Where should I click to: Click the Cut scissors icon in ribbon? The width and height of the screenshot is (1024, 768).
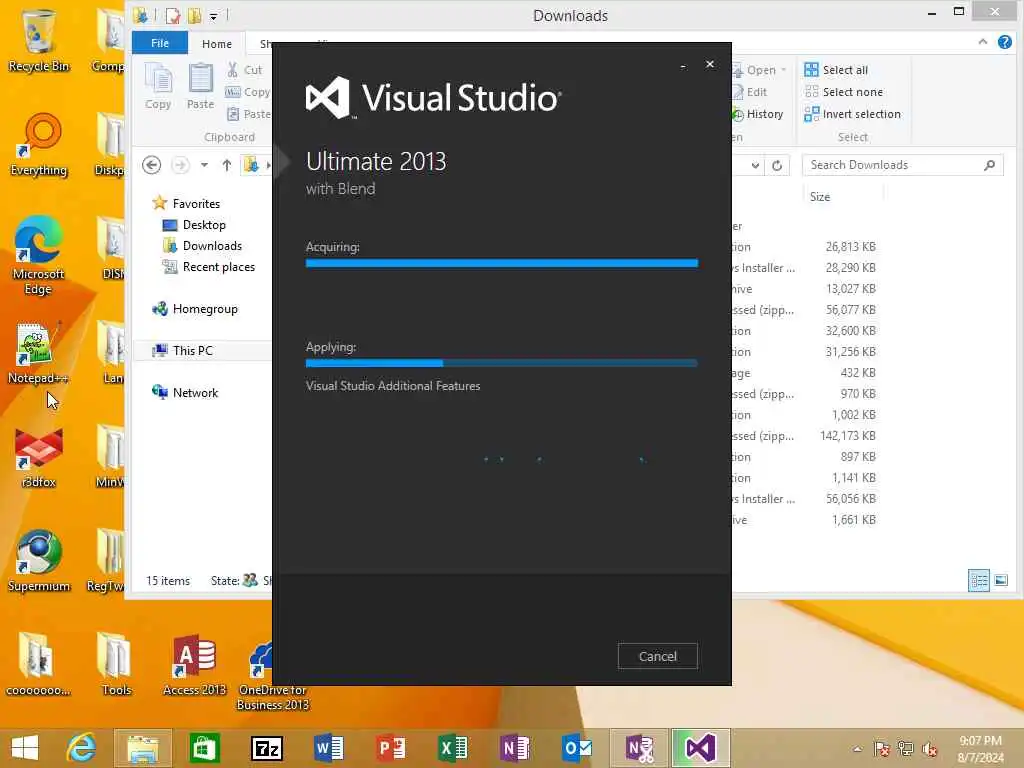point(232,70)
